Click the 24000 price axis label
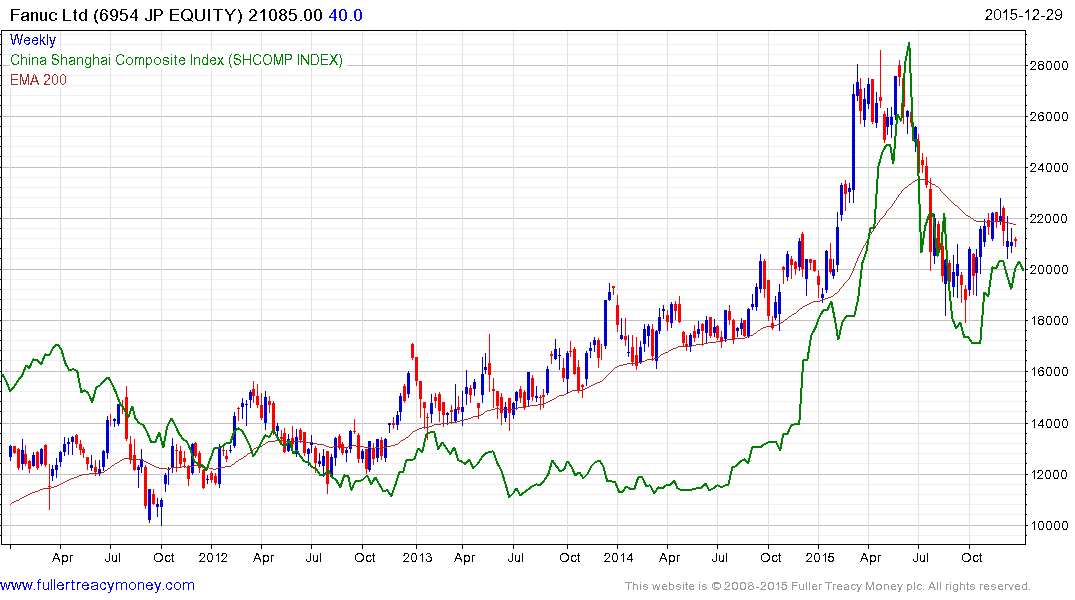1075x600 pixels. click(x=1052, y=168)
